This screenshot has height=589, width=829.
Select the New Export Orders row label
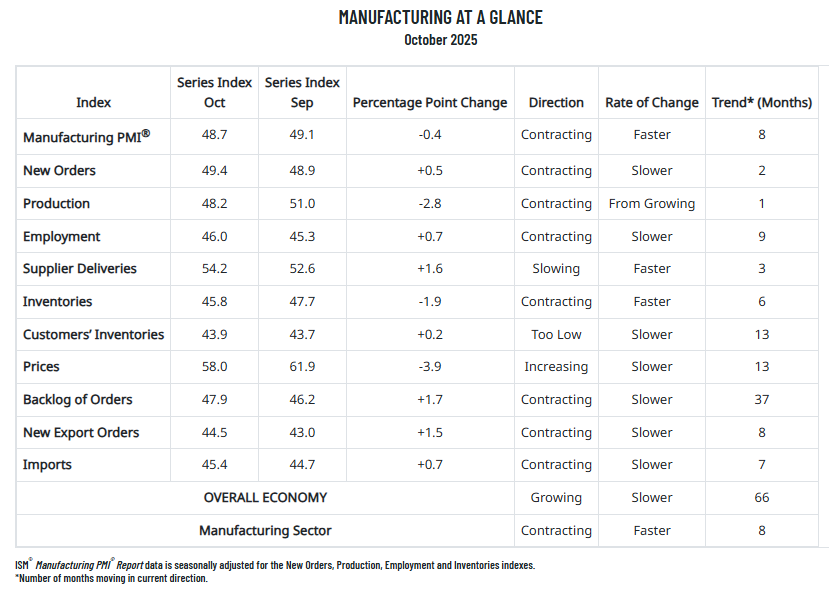tap(81, 433)
